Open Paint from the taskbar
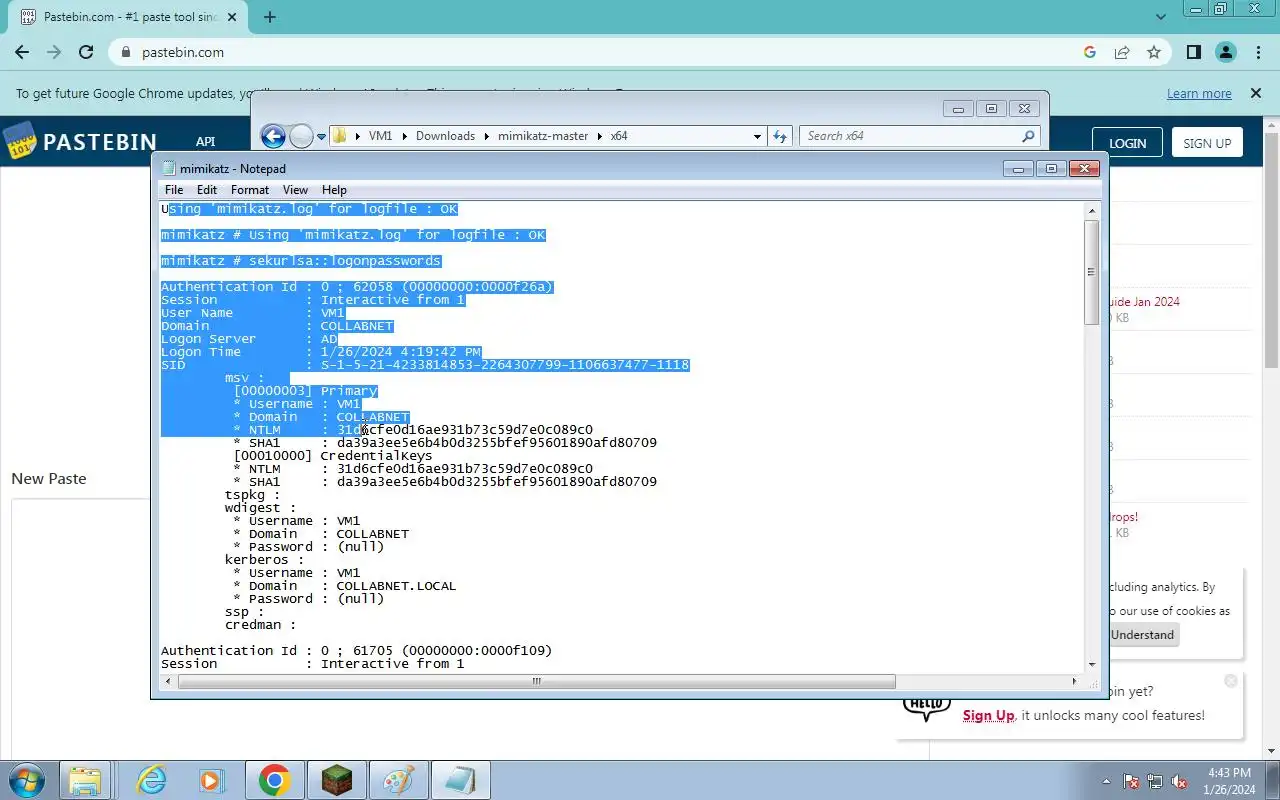Screen dimensions: 1280x800 point(399,780)
